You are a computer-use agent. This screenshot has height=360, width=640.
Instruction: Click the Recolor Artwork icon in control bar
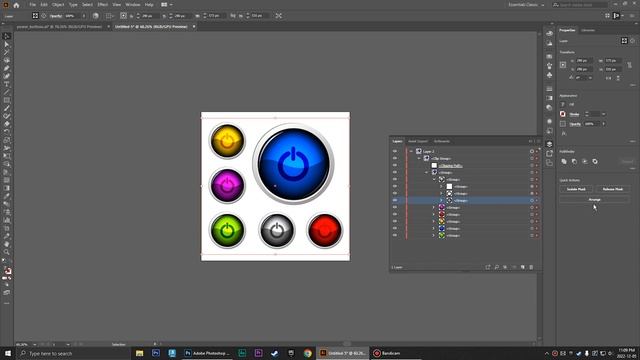[x=96, y=16]
